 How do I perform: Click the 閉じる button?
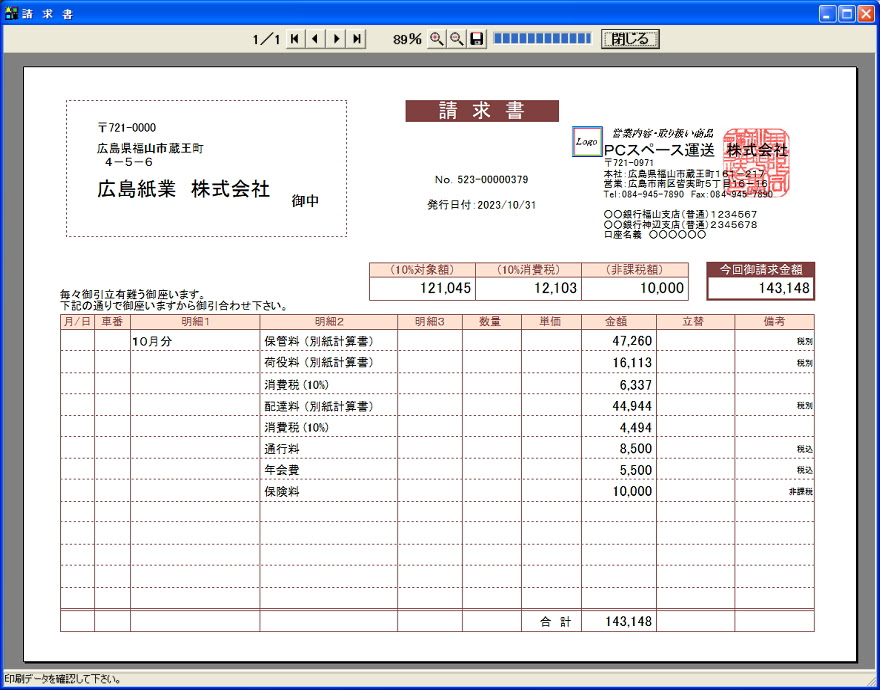630,39
